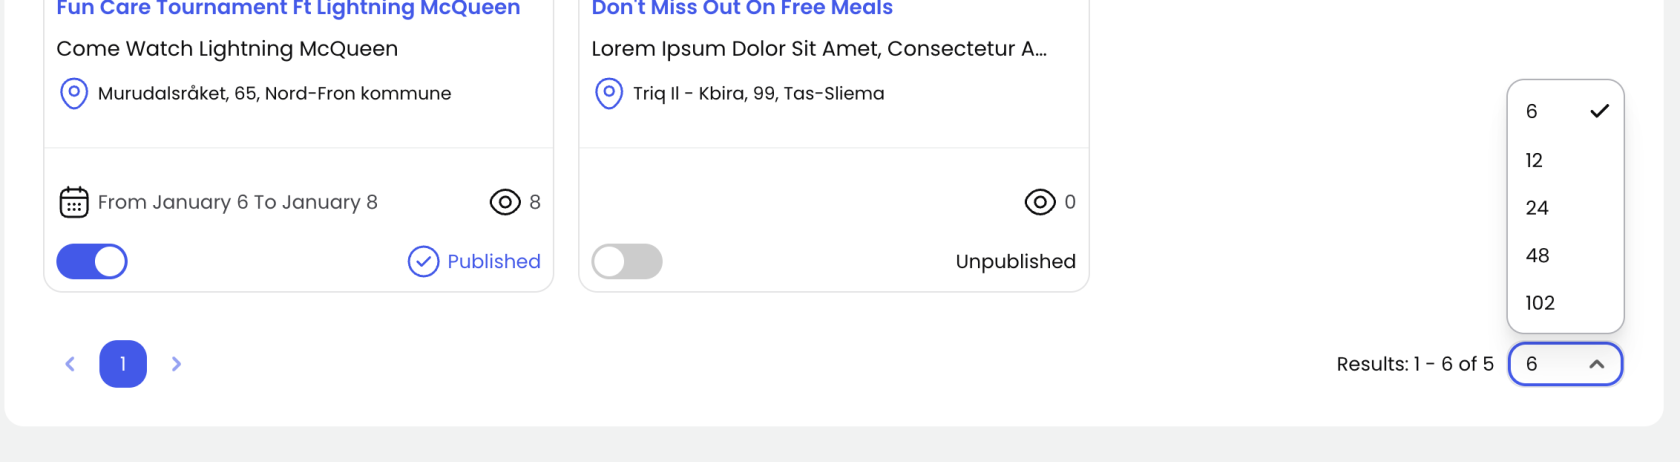This screenshot has height=462, width=1680.
Task: Click page 1 pagination button
Action: (x=123, y=364)
